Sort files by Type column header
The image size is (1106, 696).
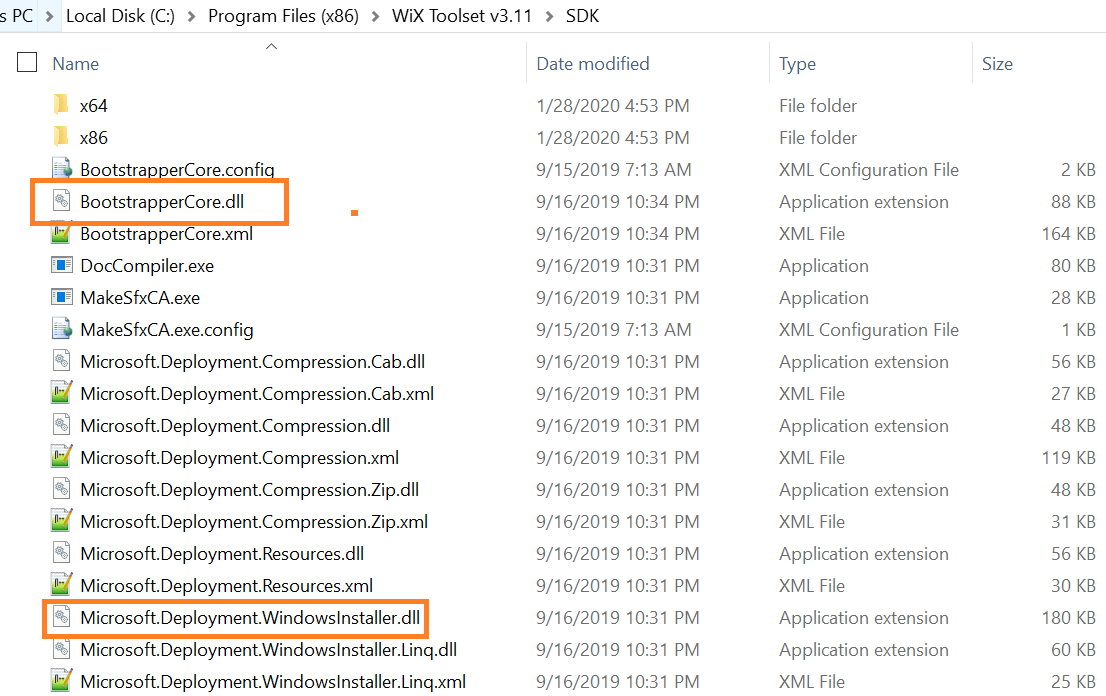[x=798, y=64]
